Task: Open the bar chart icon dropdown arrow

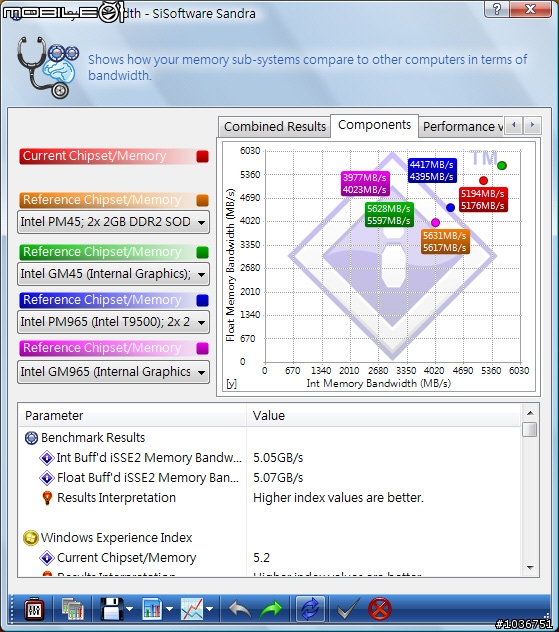Action: point(169,609)
